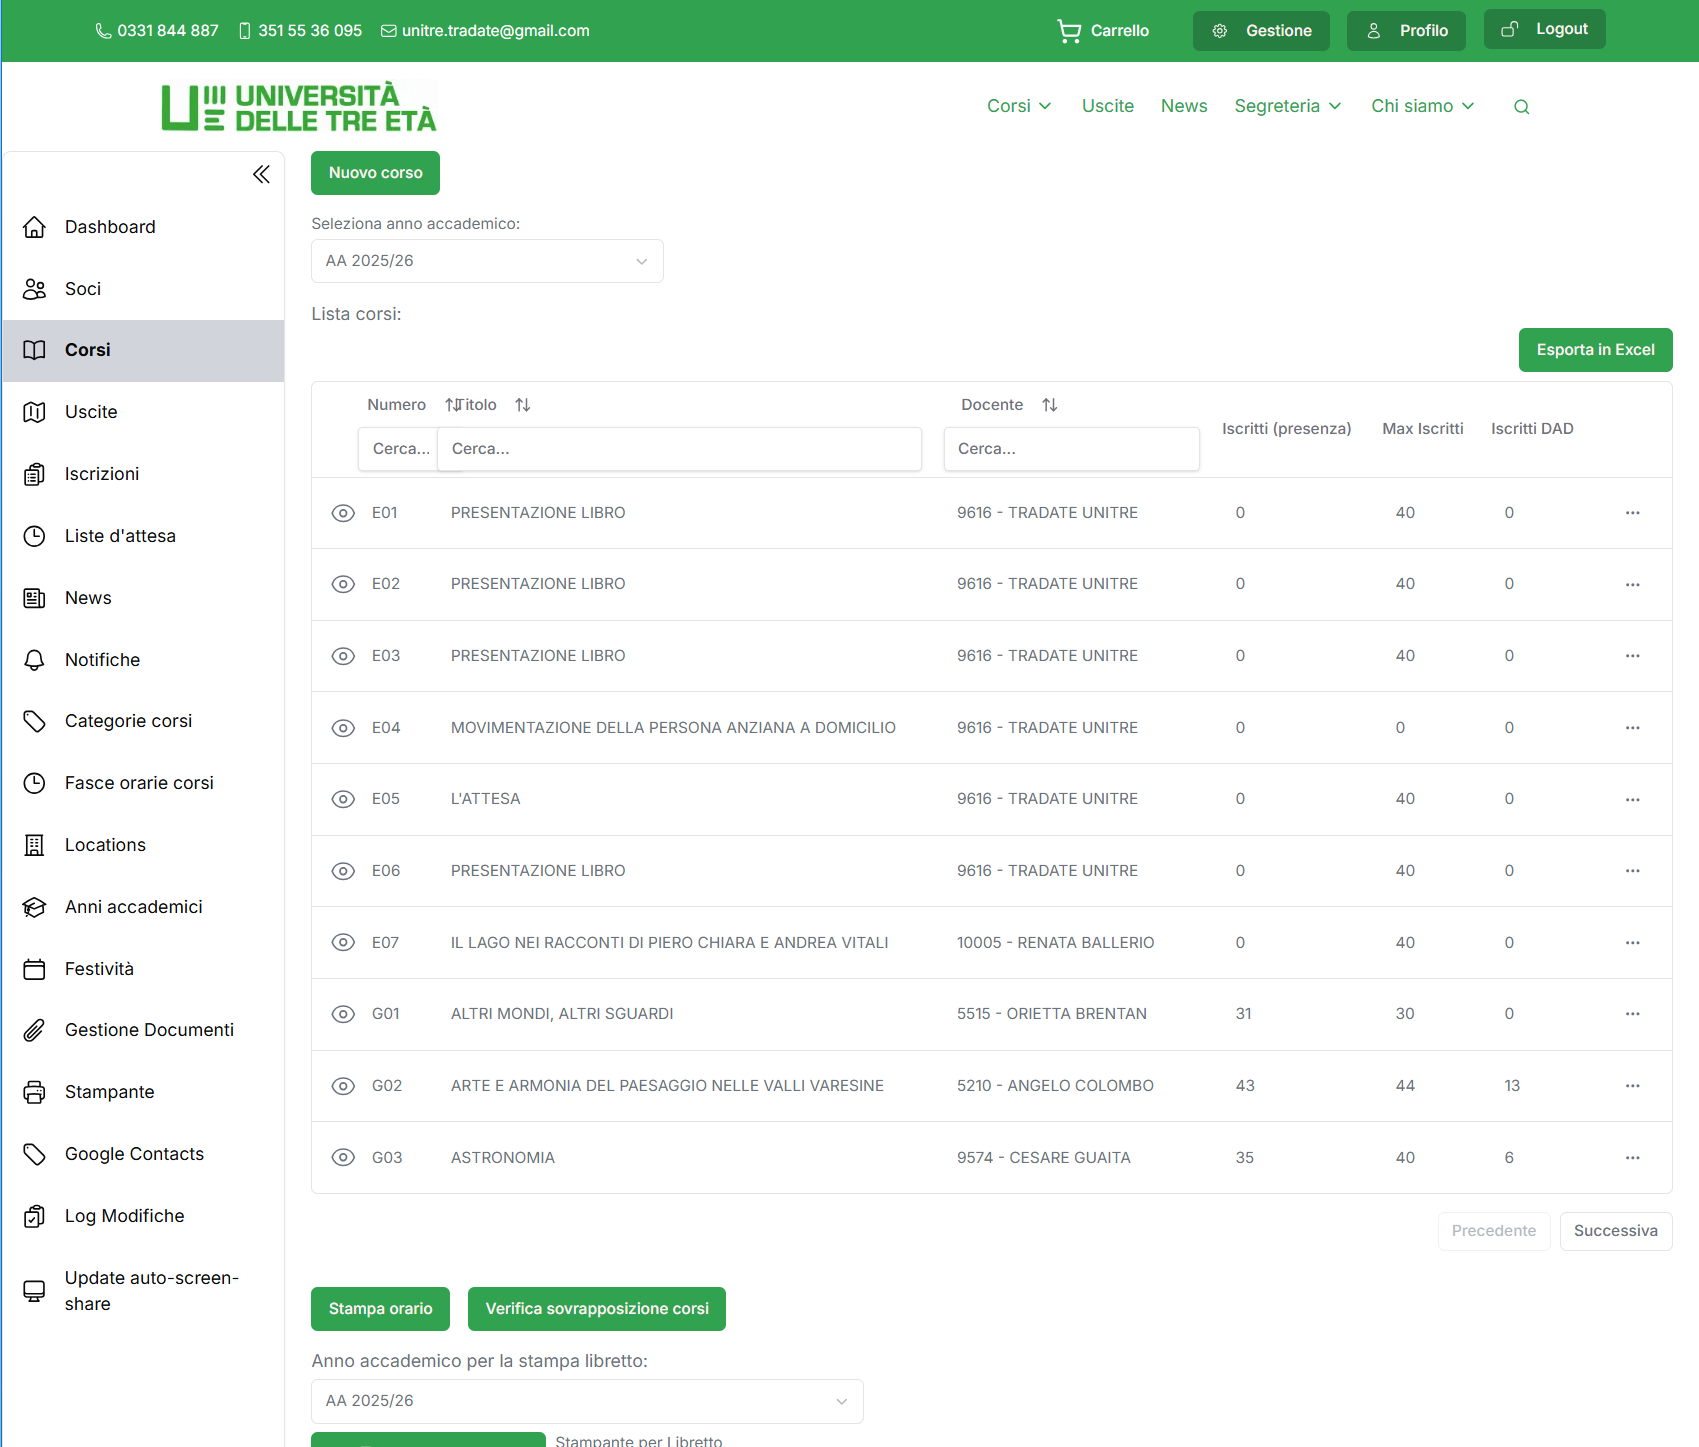Open three-dot actions menu for course G02
The image size is (1699, 1447).
click(1632, 1086)
